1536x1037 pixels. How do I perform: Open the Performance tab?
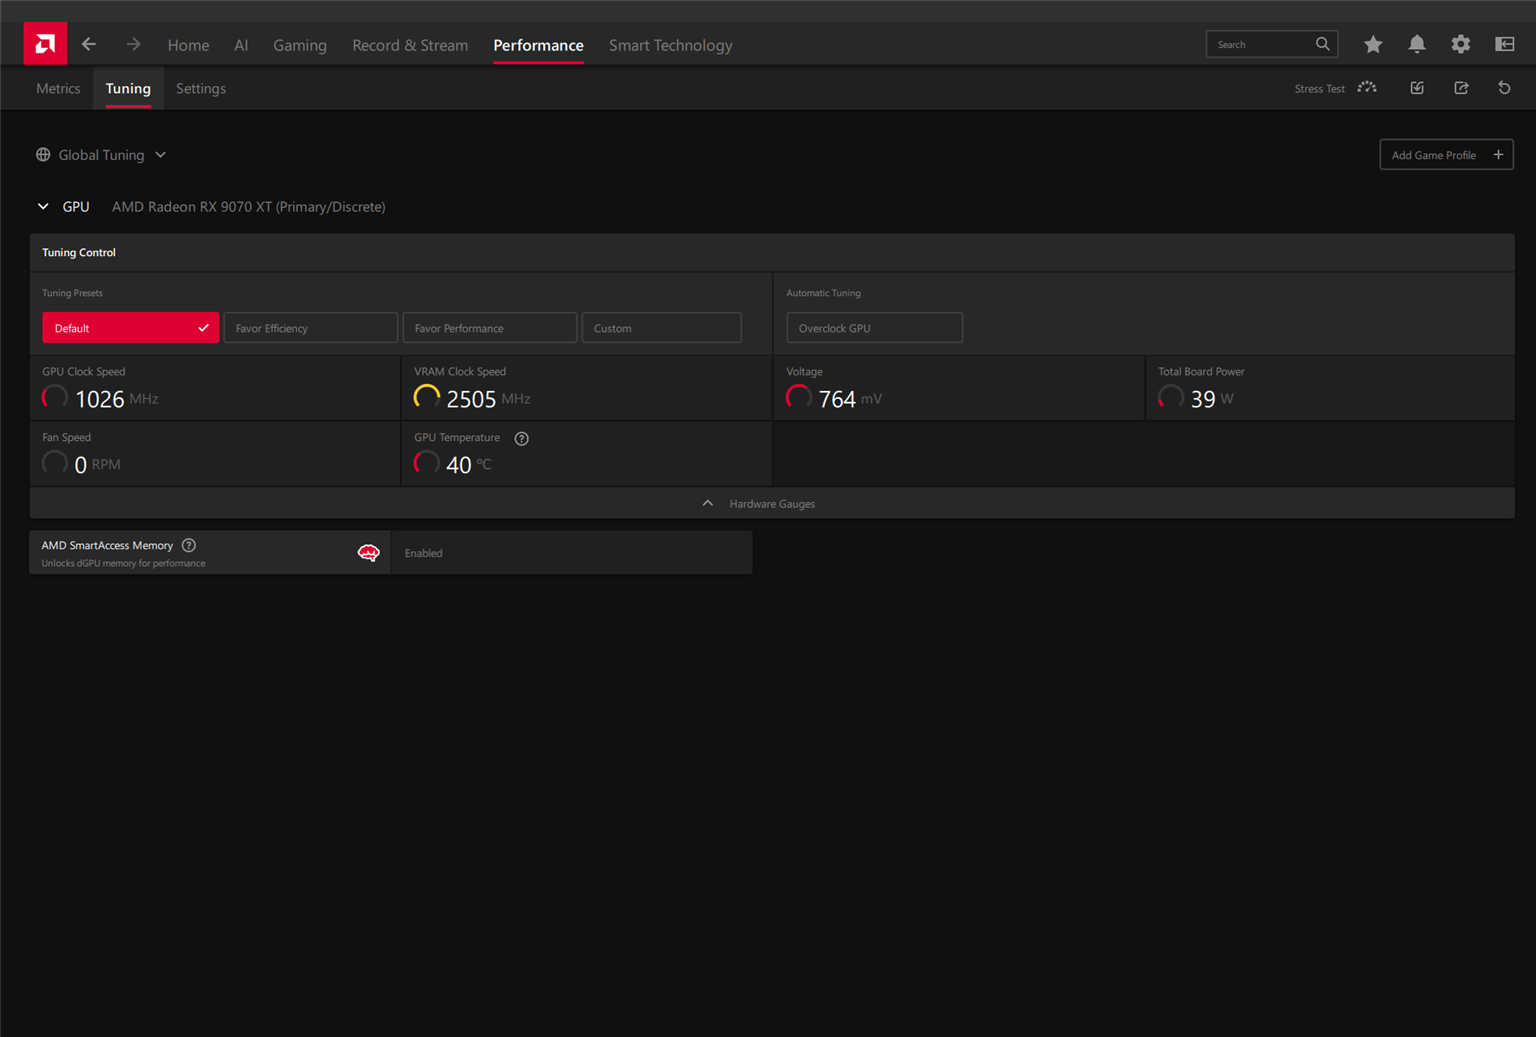(538, 45)
